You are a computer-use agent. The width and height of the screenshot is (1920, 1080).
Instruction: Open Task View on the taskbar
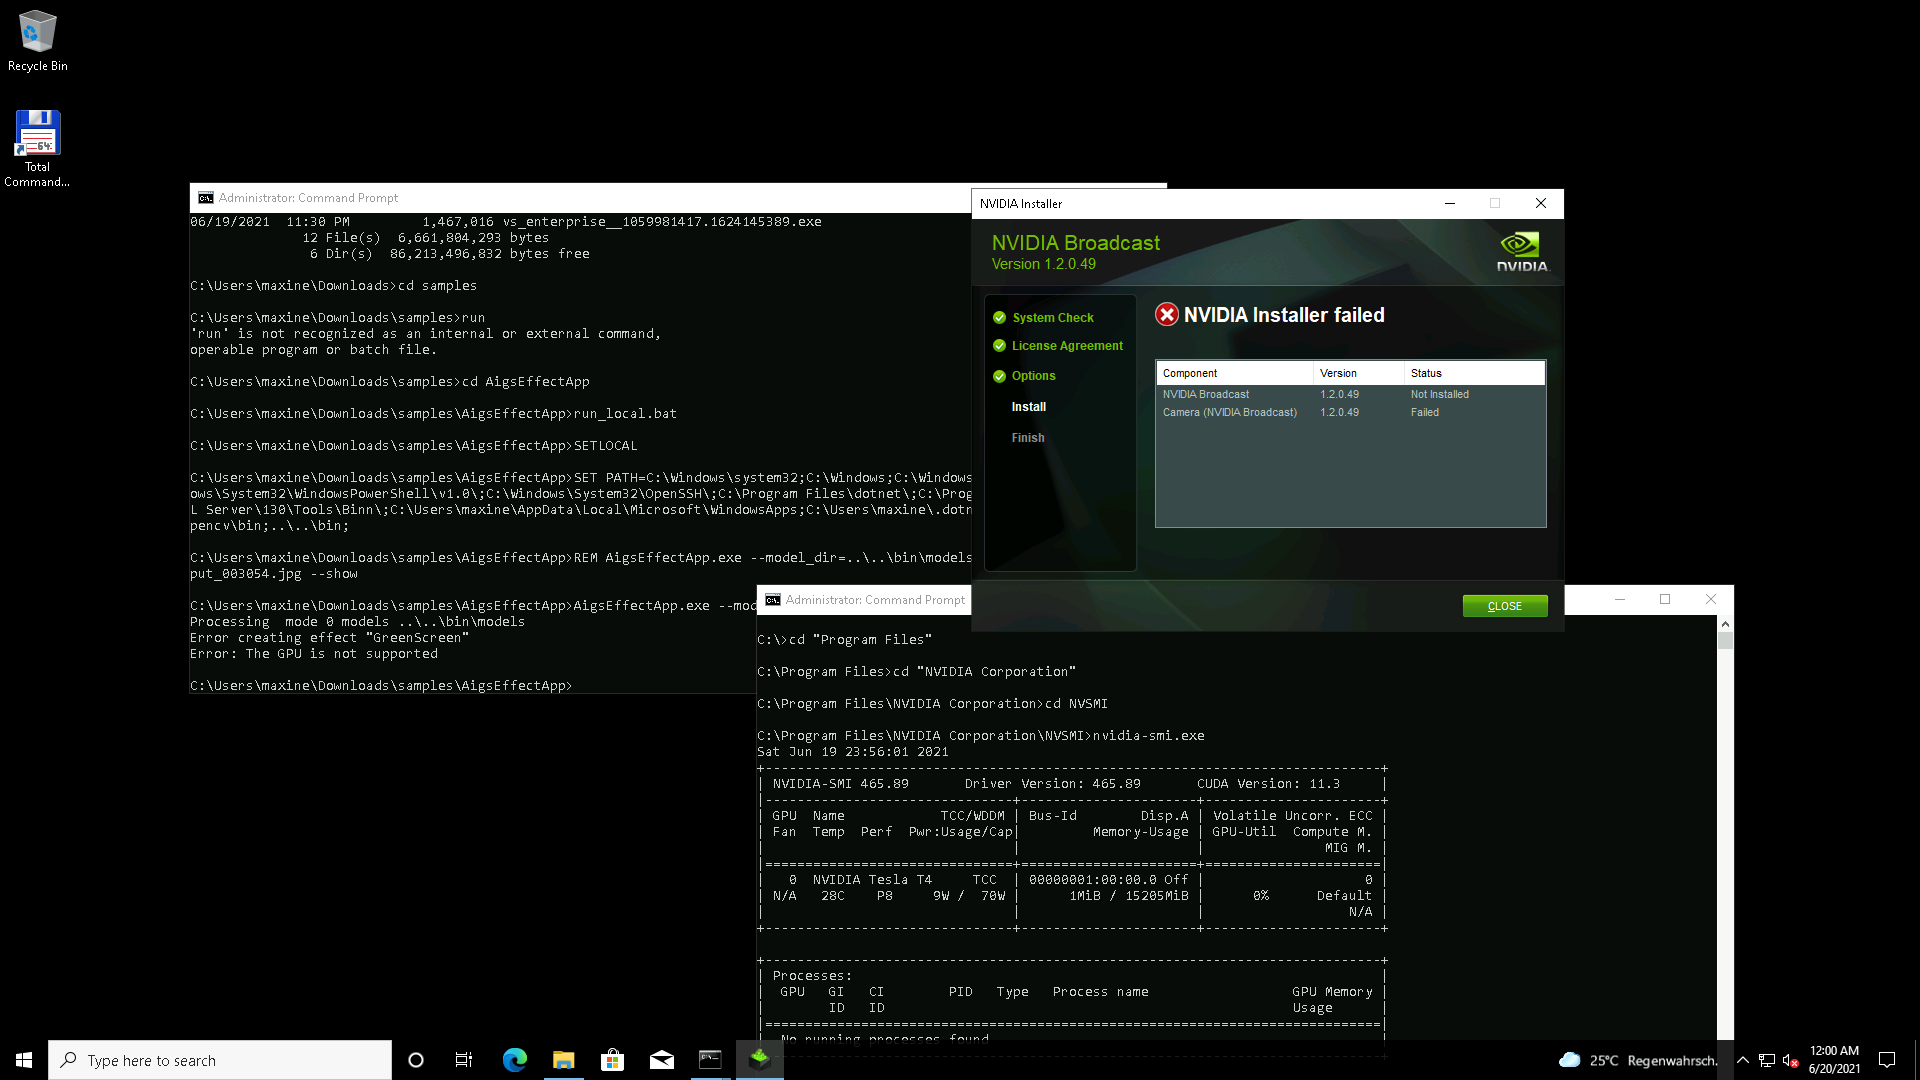click(x=464, y=1060)
